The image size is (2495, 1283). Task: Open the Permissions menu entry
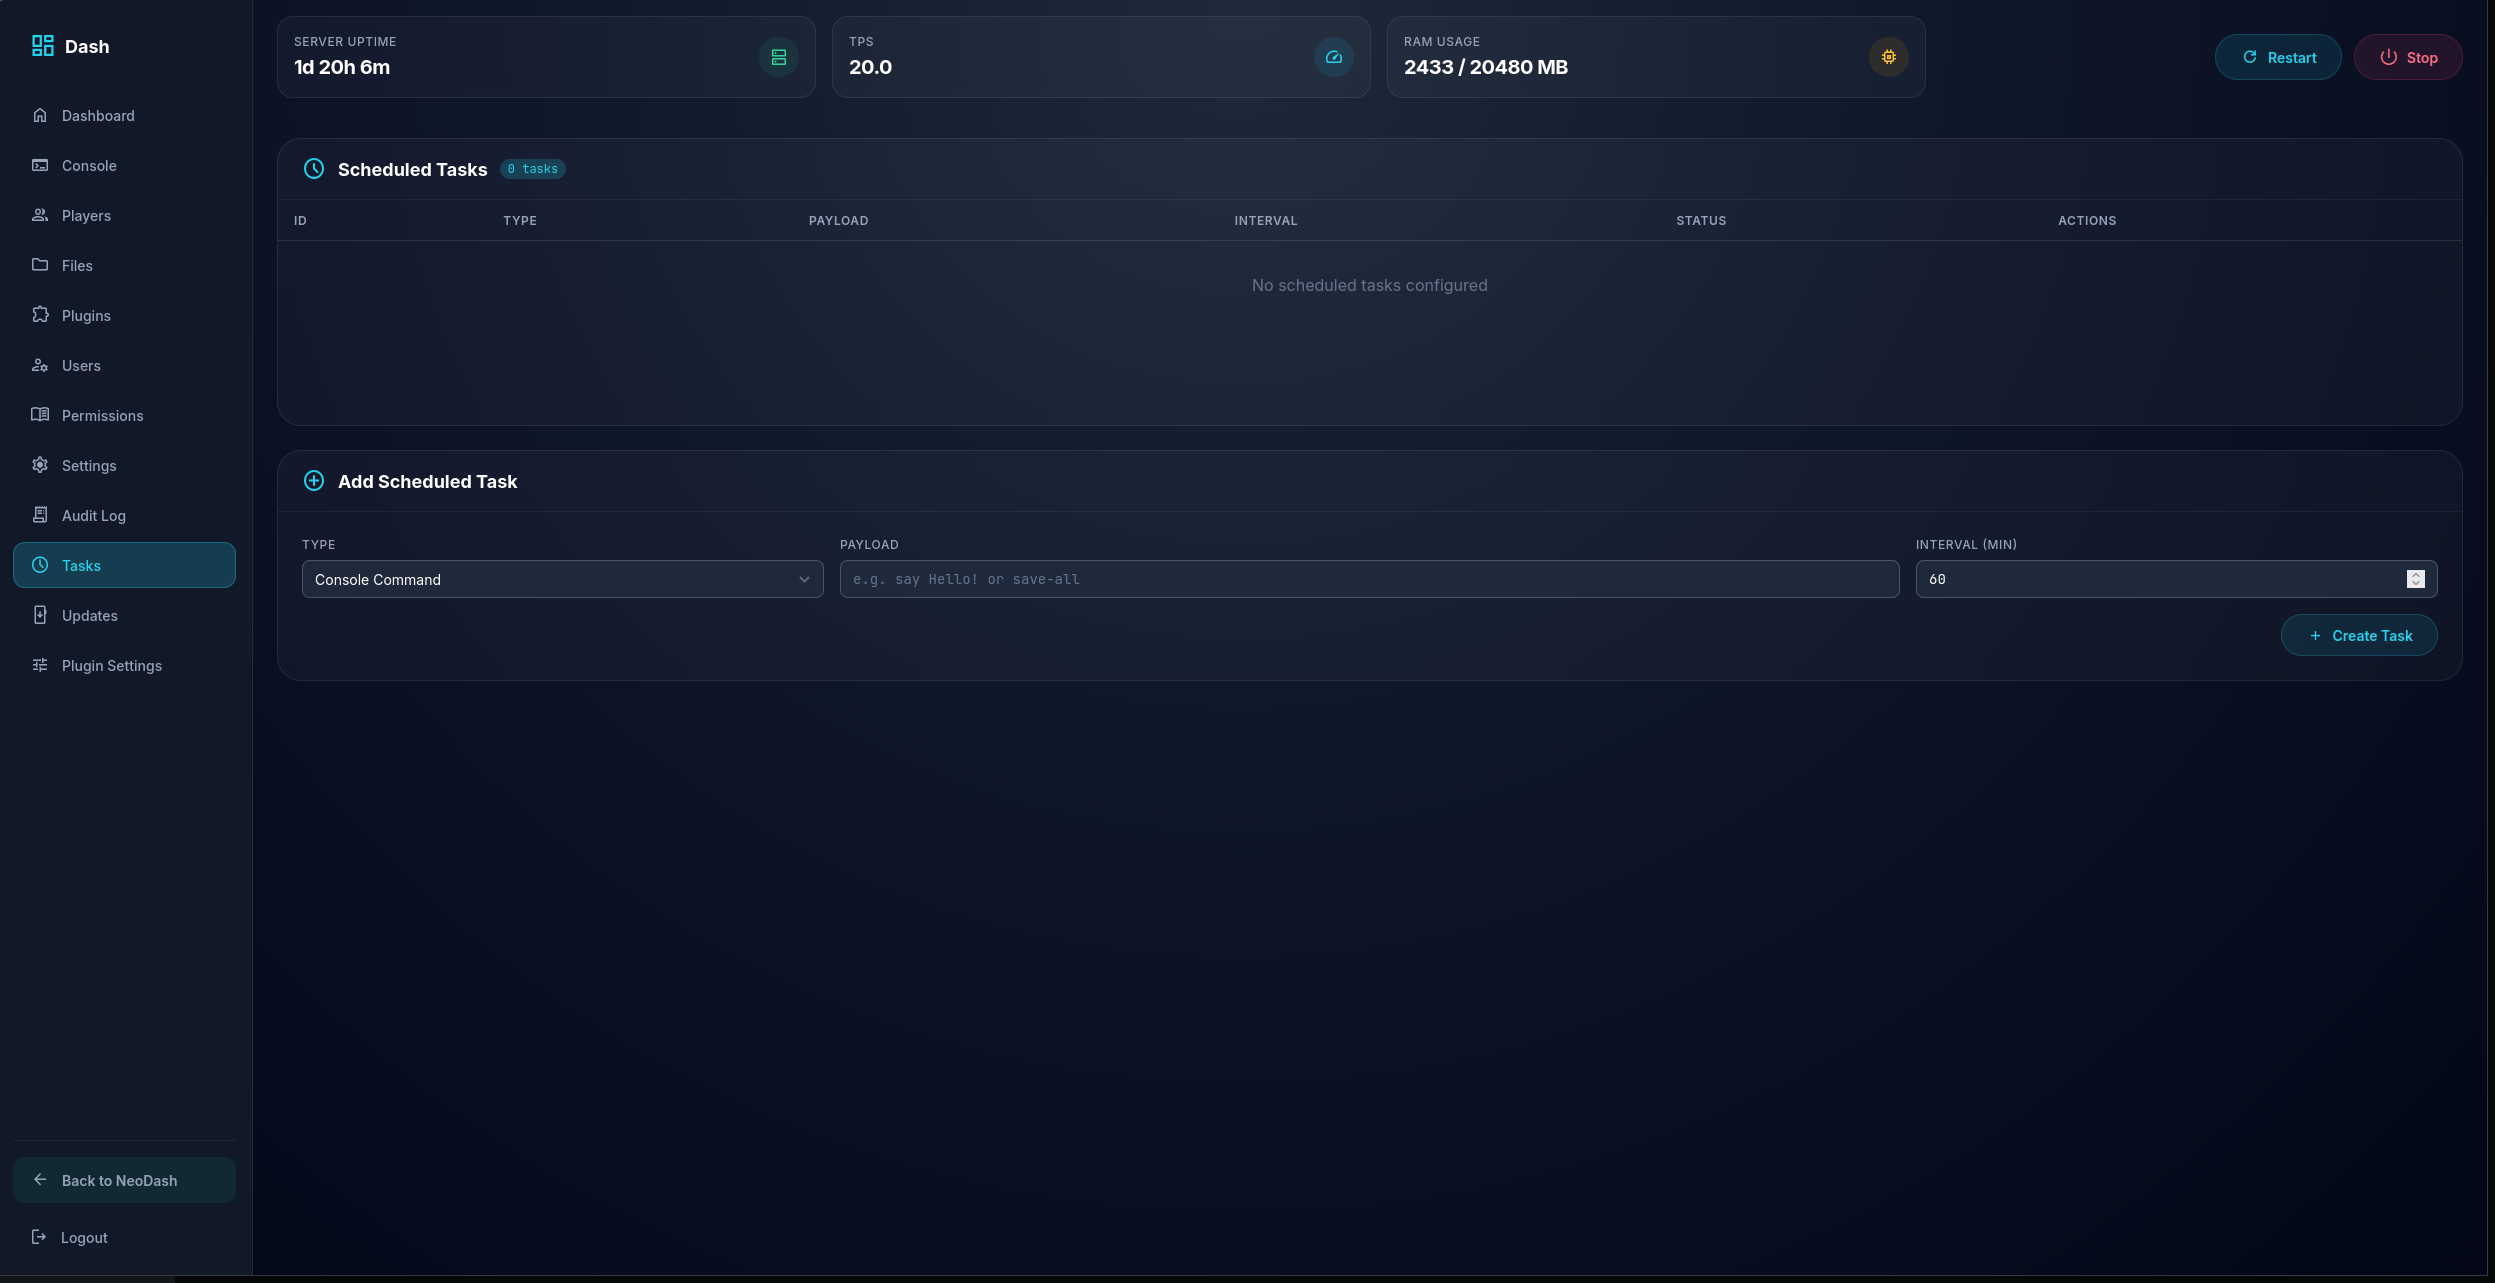(124, 415)
